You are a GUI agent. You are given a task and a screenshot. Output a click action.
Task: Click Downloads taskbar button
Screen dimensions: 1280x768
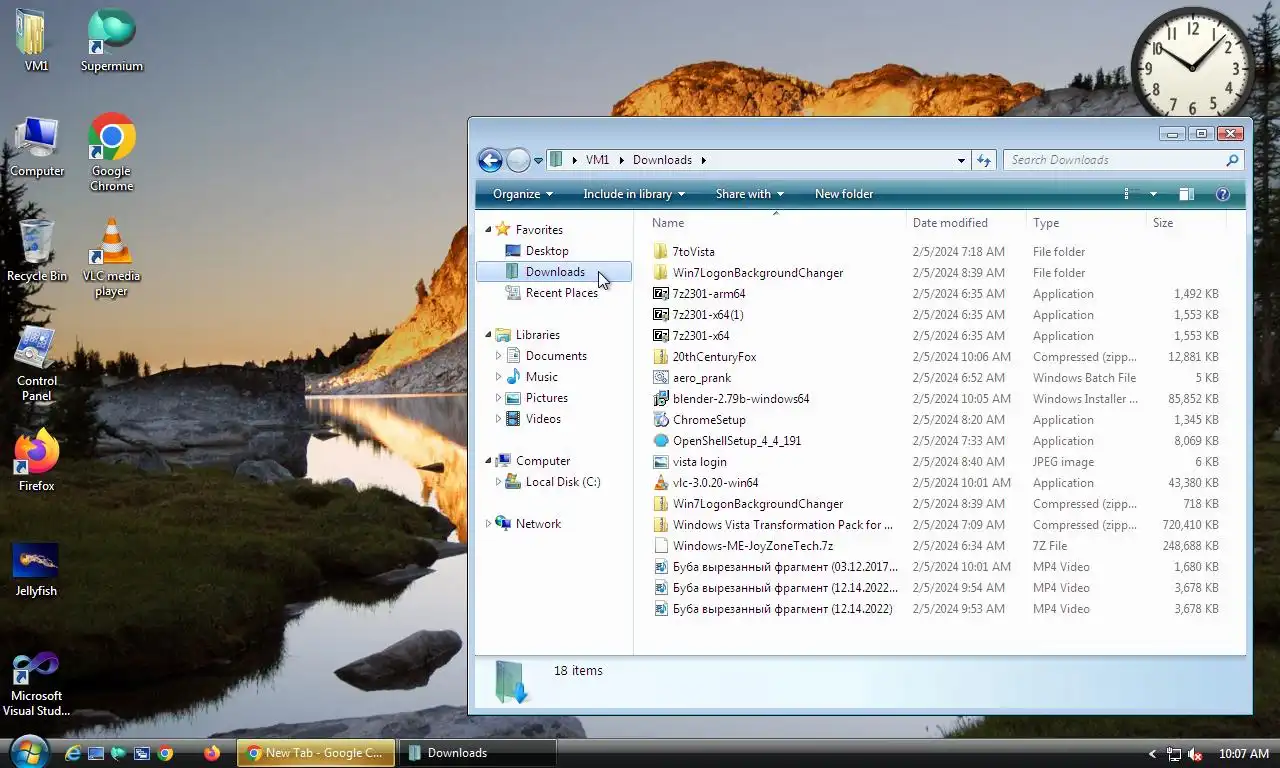[477, 753]
